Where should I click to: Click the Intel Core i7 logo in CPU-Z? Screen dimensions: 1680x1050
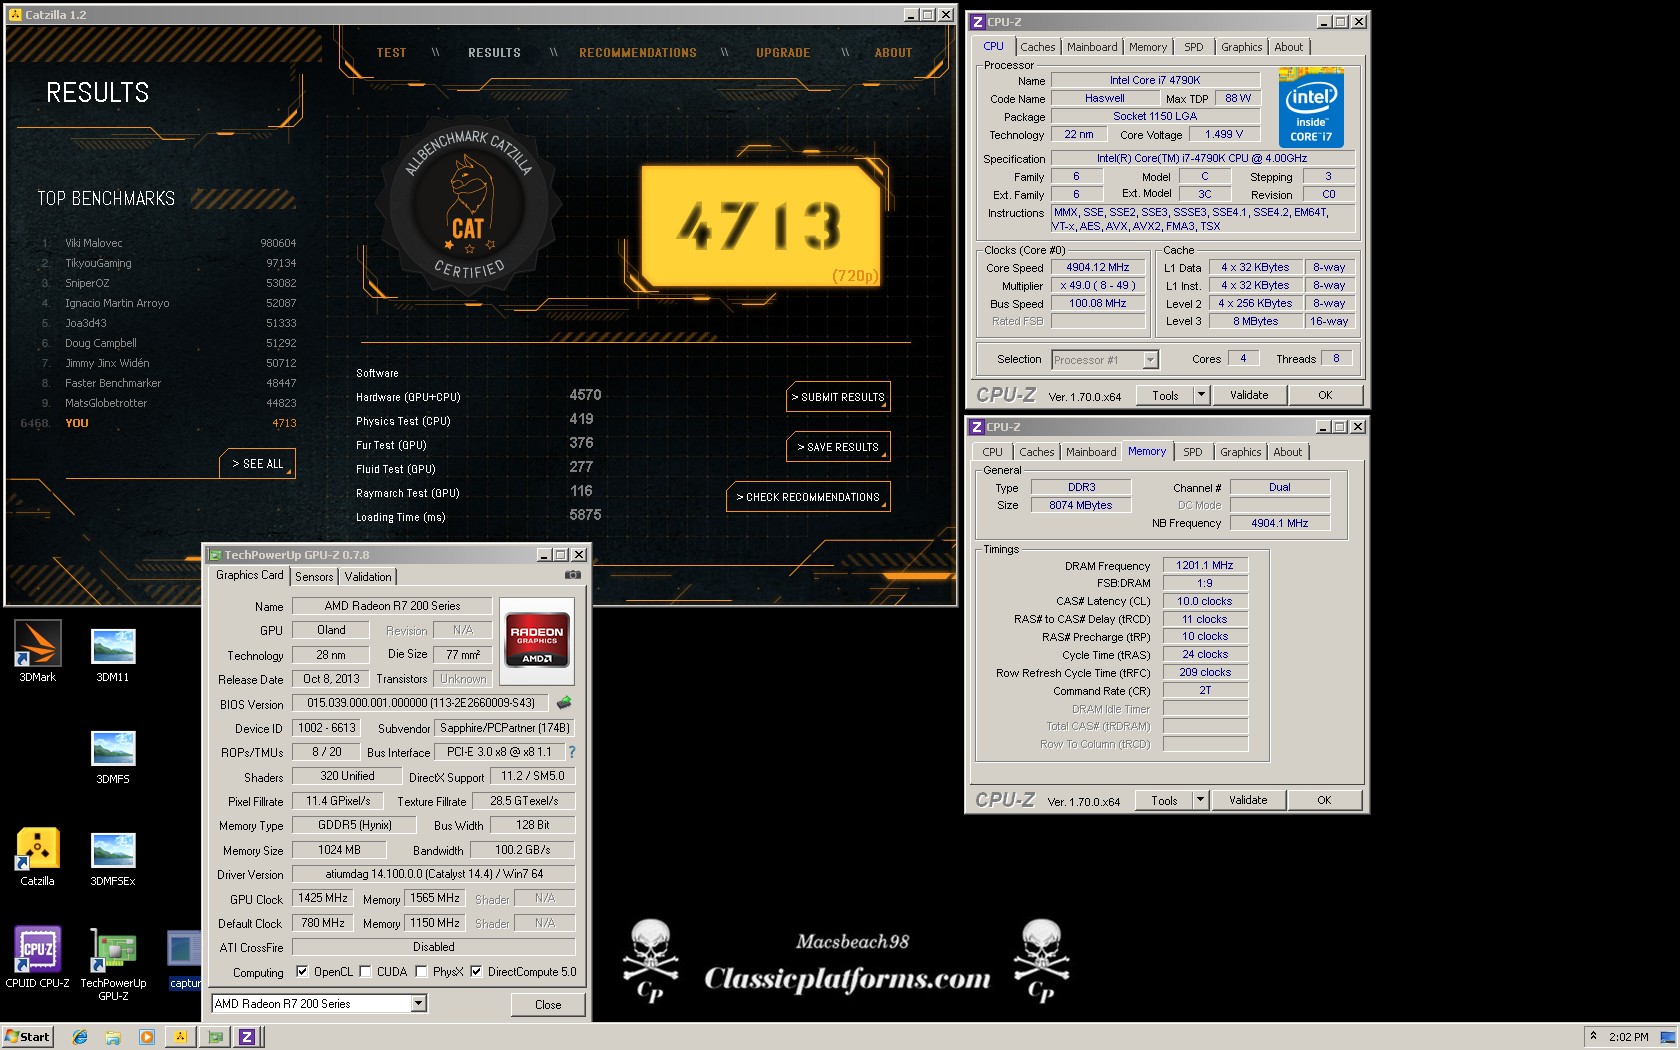coord(1311,108)
